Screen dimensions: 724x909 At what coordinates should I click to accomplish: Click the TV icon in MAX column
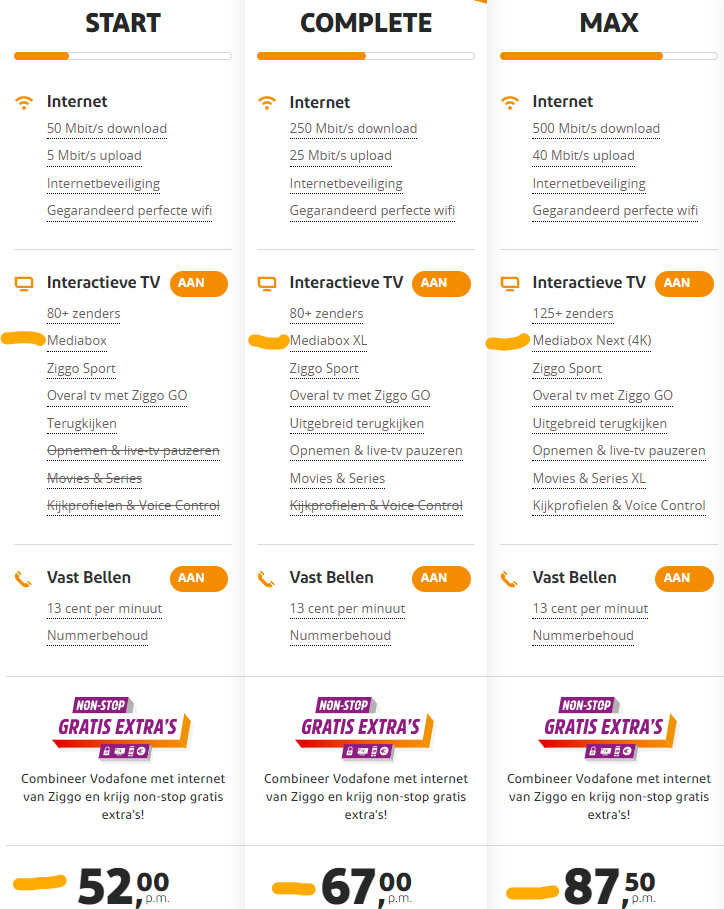[x=510, y=283]
